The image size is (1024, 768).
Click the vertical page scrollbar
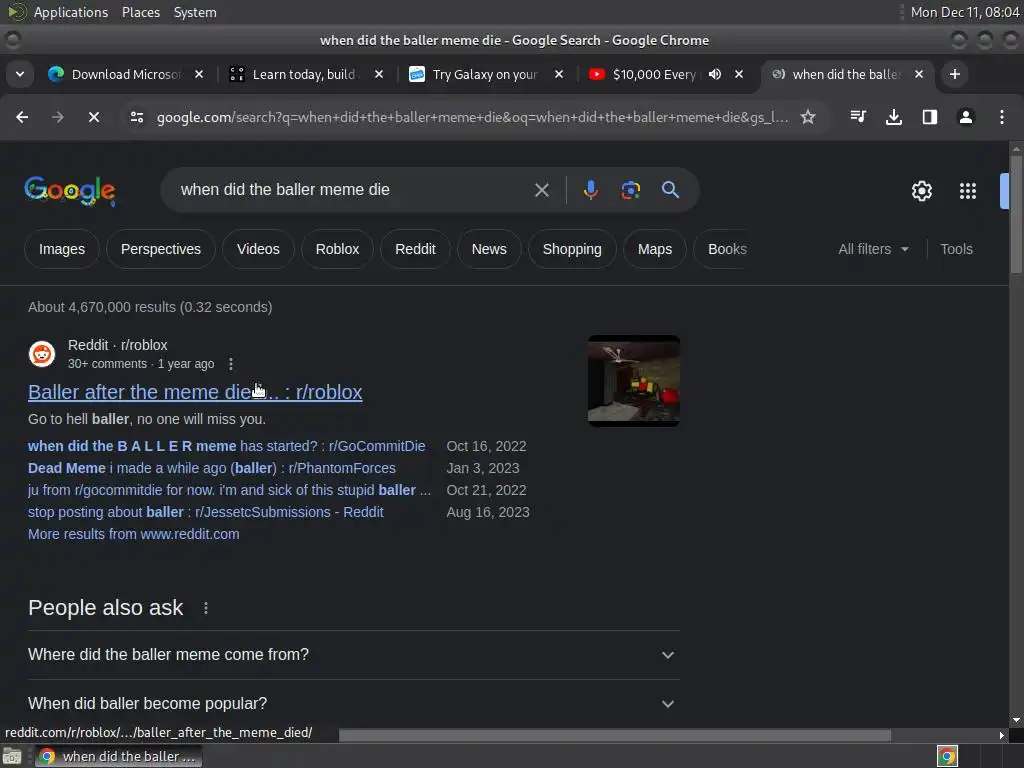(1016, 217)
